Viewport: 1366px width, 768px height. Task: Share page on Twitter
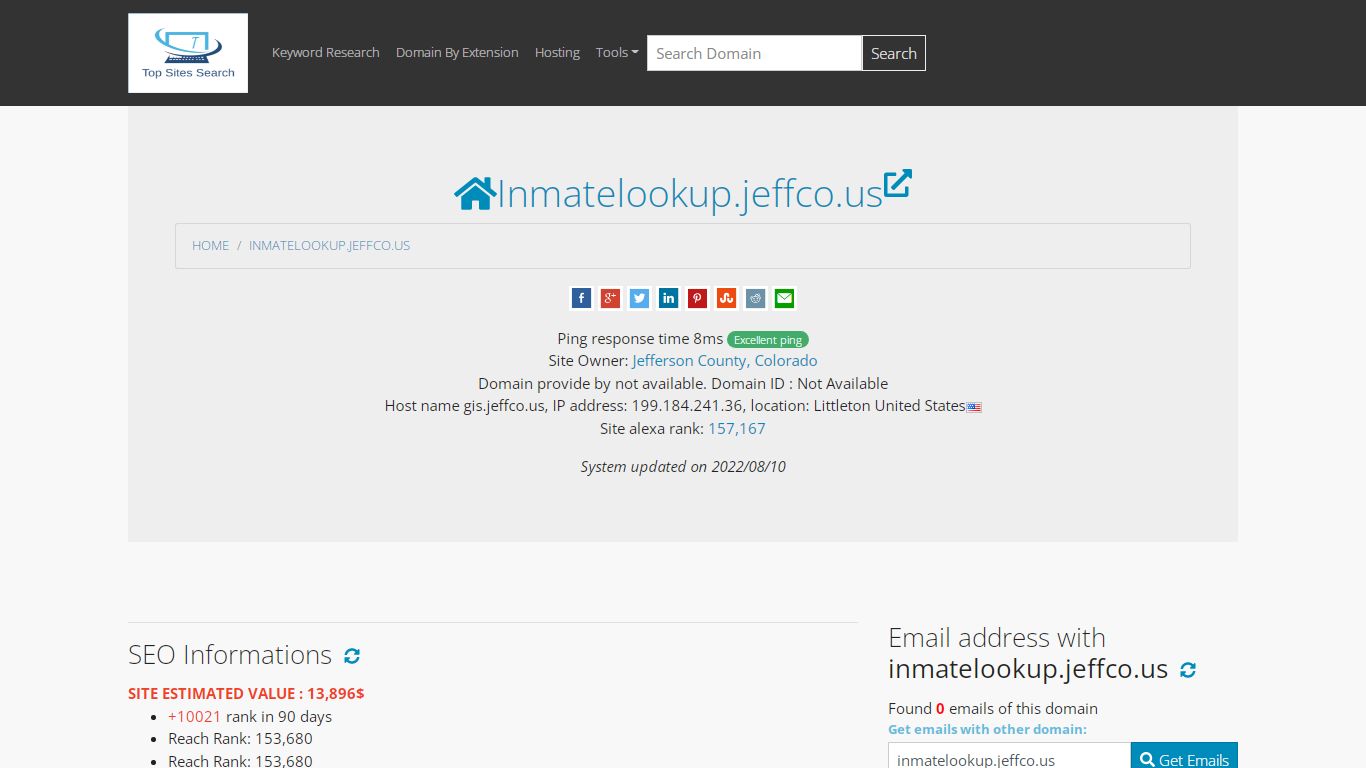(x=640, y=298)
